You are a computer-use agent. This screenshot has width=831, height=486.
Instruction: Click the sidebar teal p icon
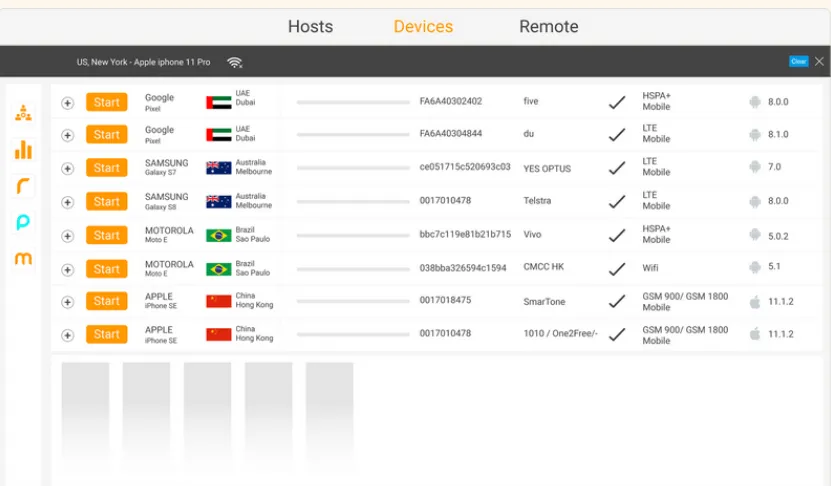(23, 222)
